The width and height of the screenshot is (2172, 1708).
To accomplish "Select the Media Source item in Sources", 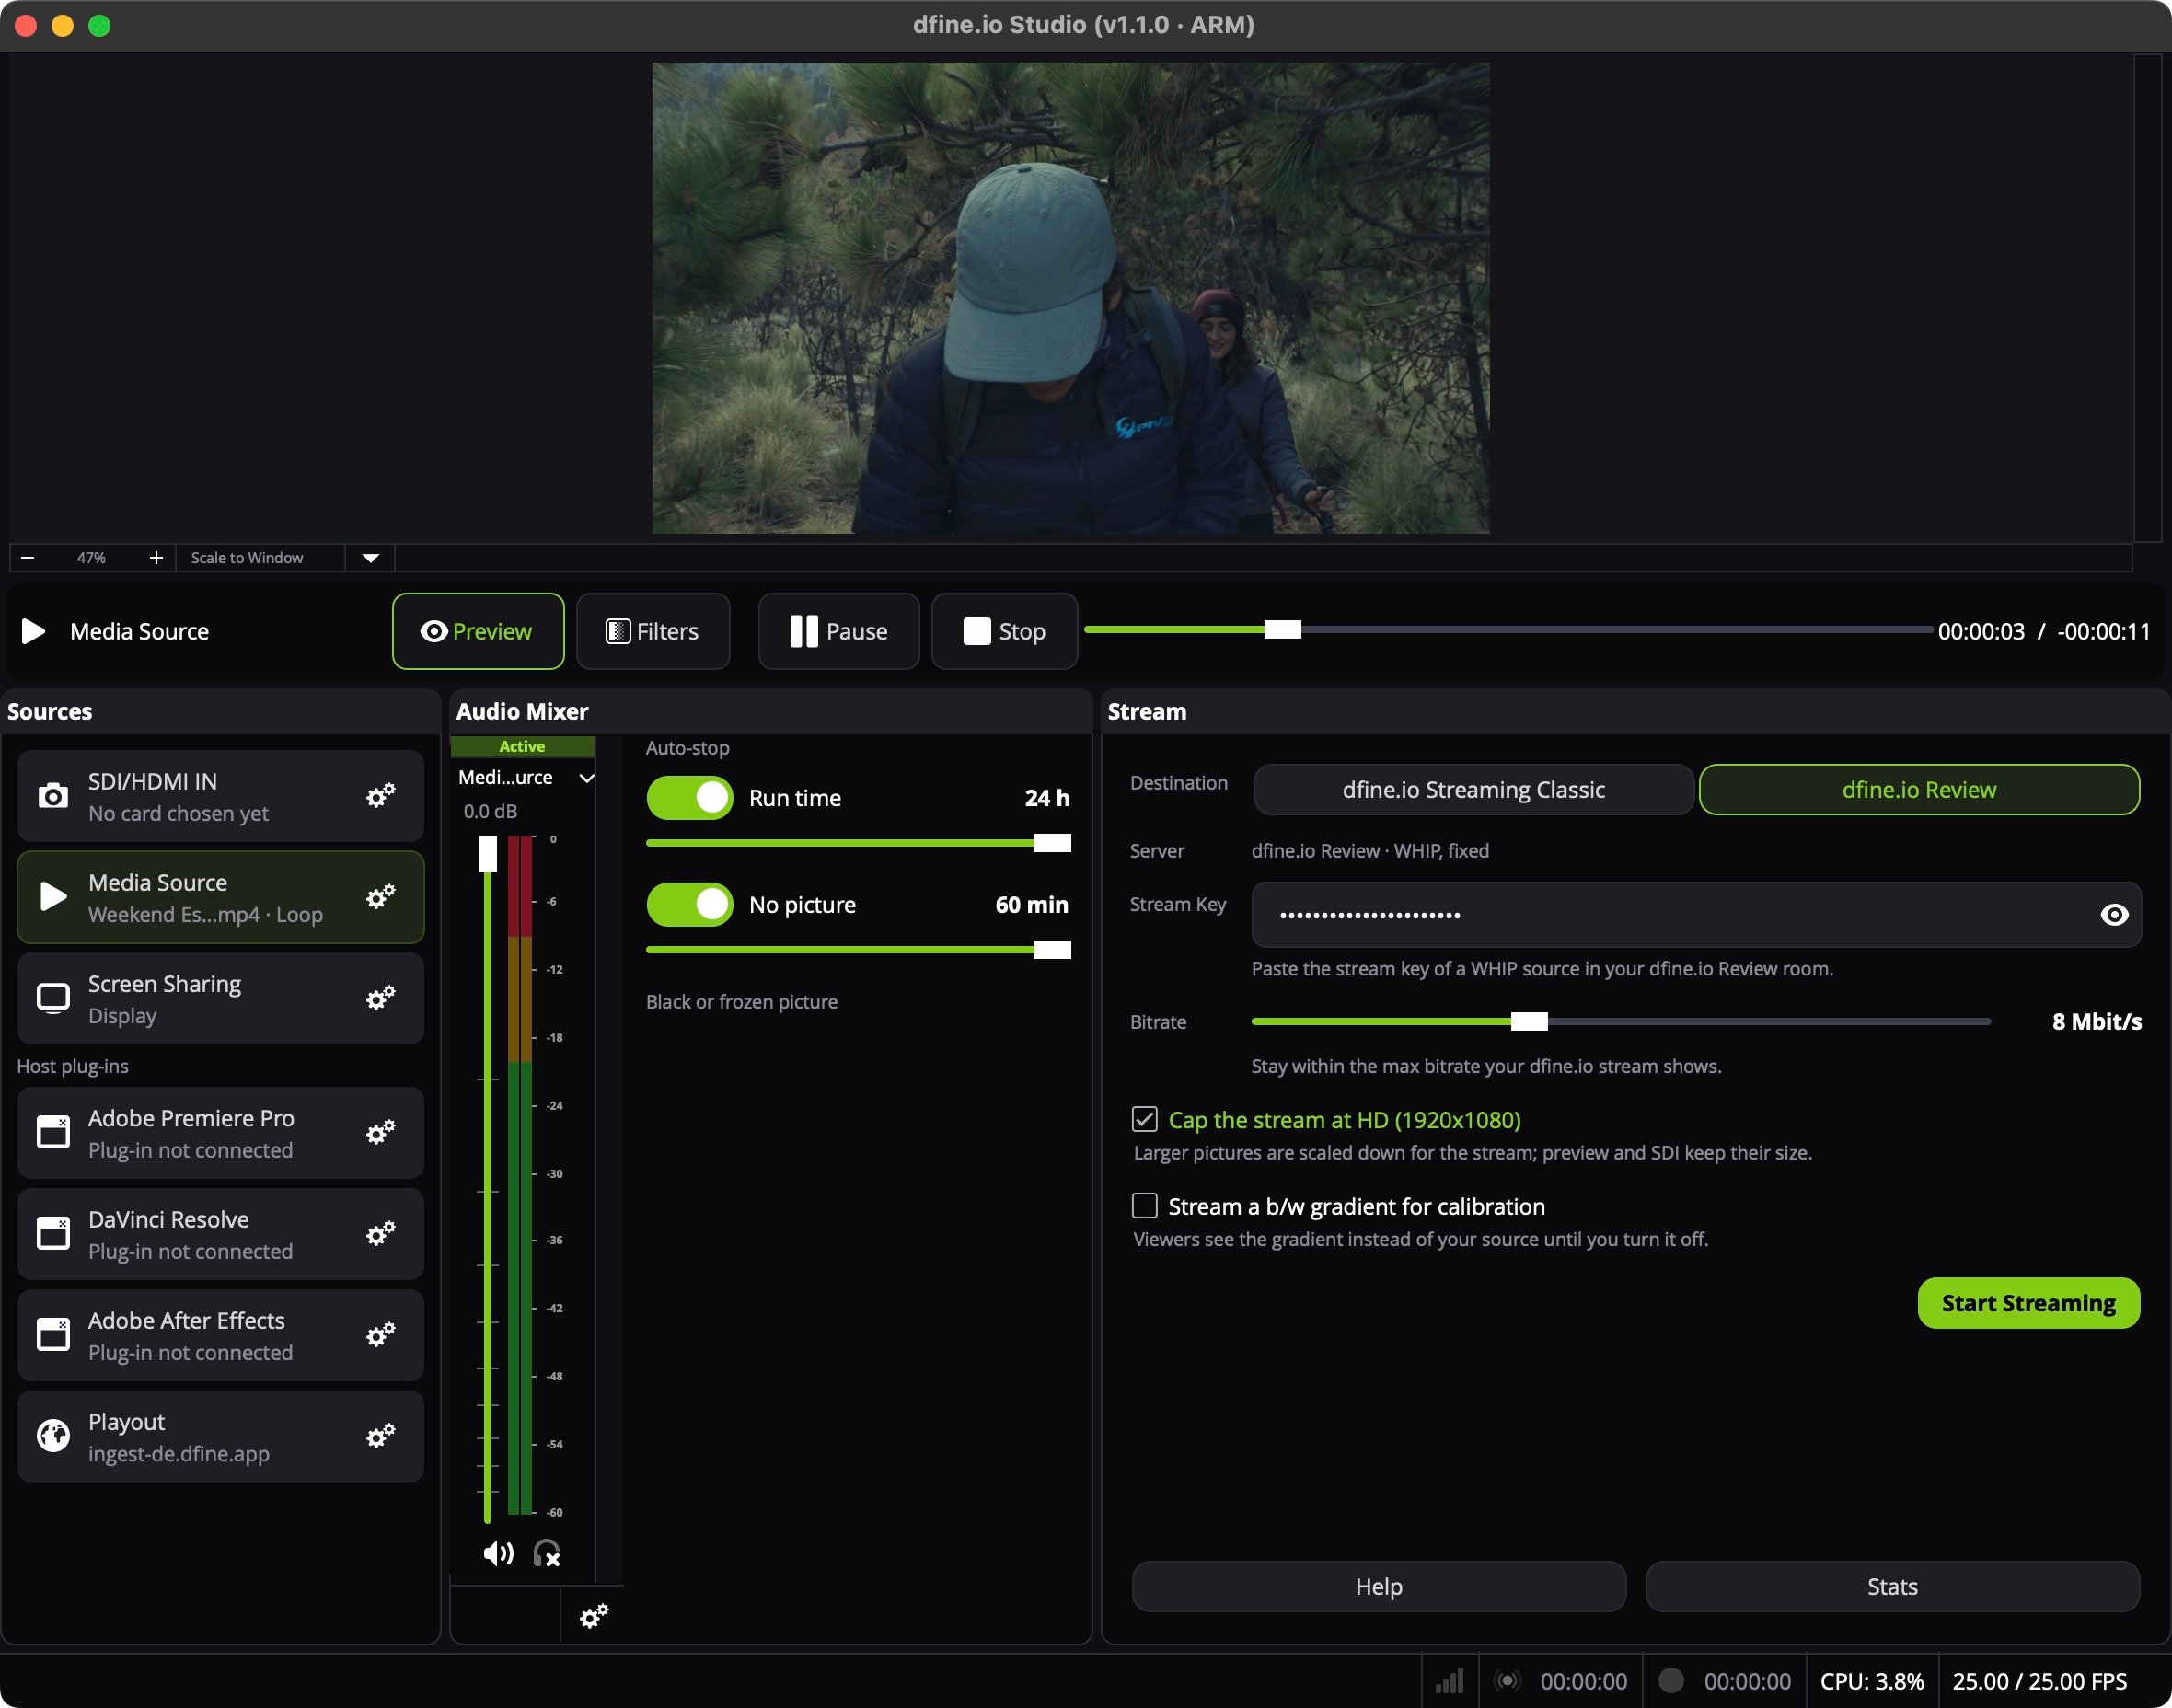I will pos(221,897).
